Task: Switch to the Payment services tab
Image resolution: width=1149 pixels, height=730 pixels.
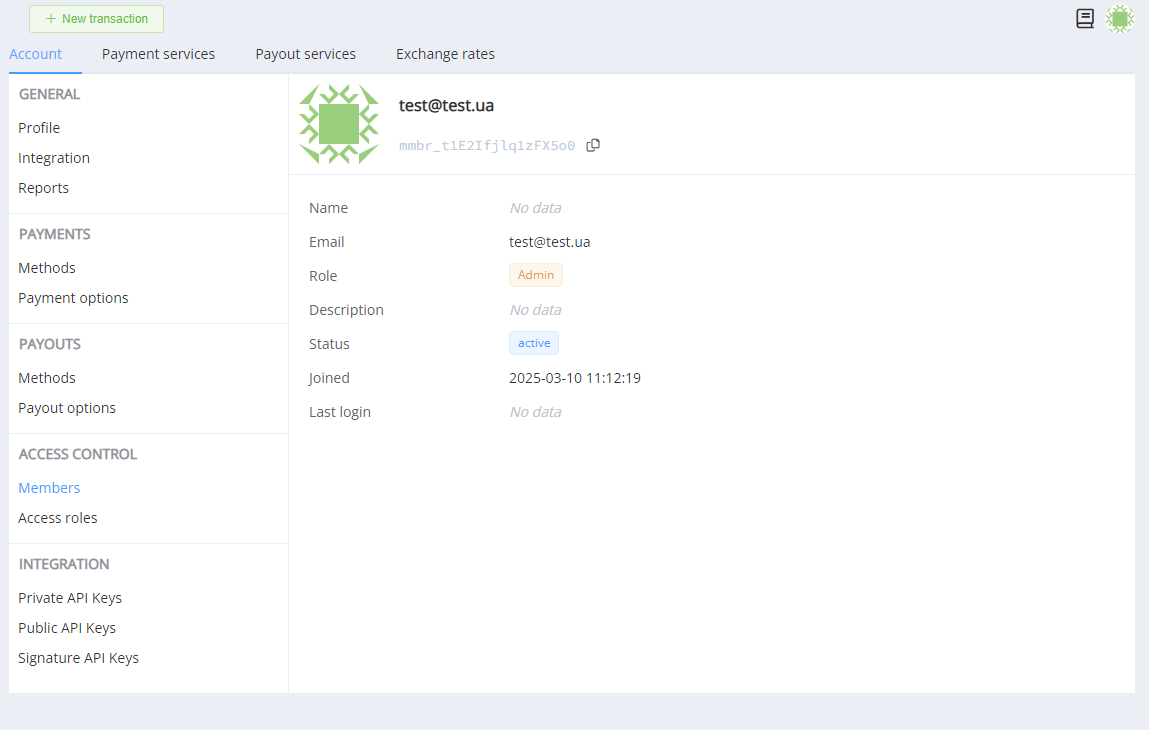Action: pyautogui.click(x=158, y=54)
